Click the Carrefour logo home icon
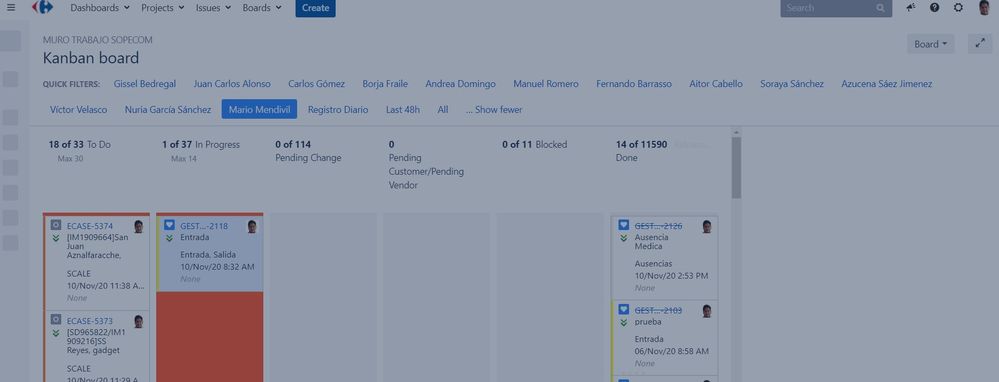Image resolution: width=999 pixels, height=382 pixels. [x=43, y=8]
